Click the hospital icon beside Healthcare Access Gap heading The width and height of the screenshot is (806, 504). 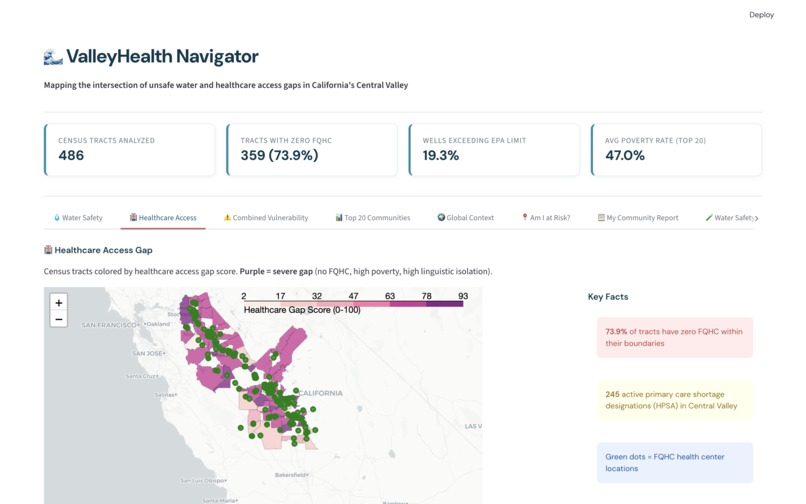click(x=48, y=250)
